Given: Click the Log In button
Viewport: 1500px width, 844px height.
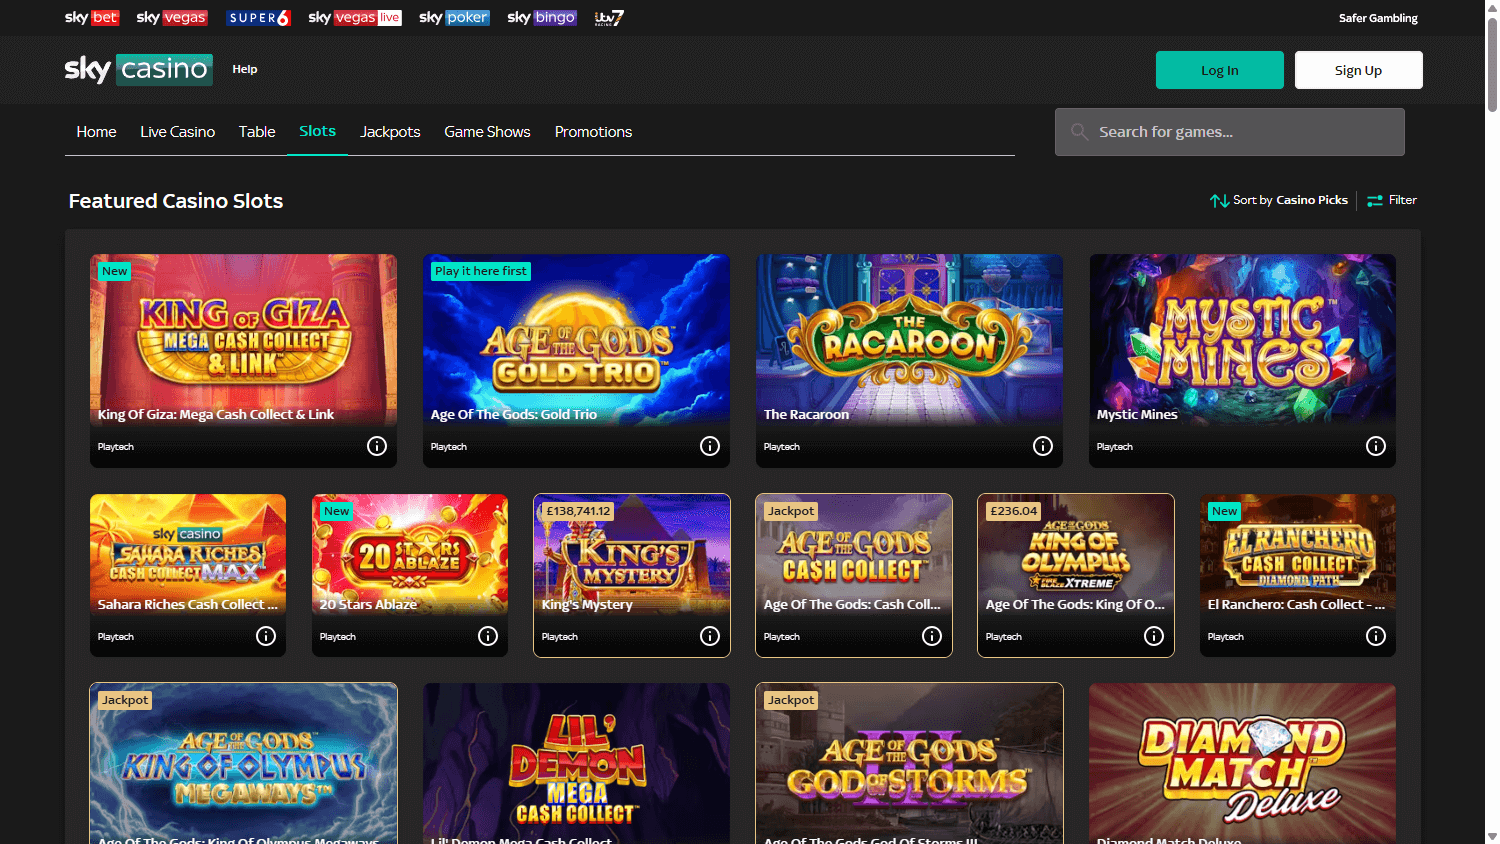Looking at the screenshot, I should click(1219, 70).
